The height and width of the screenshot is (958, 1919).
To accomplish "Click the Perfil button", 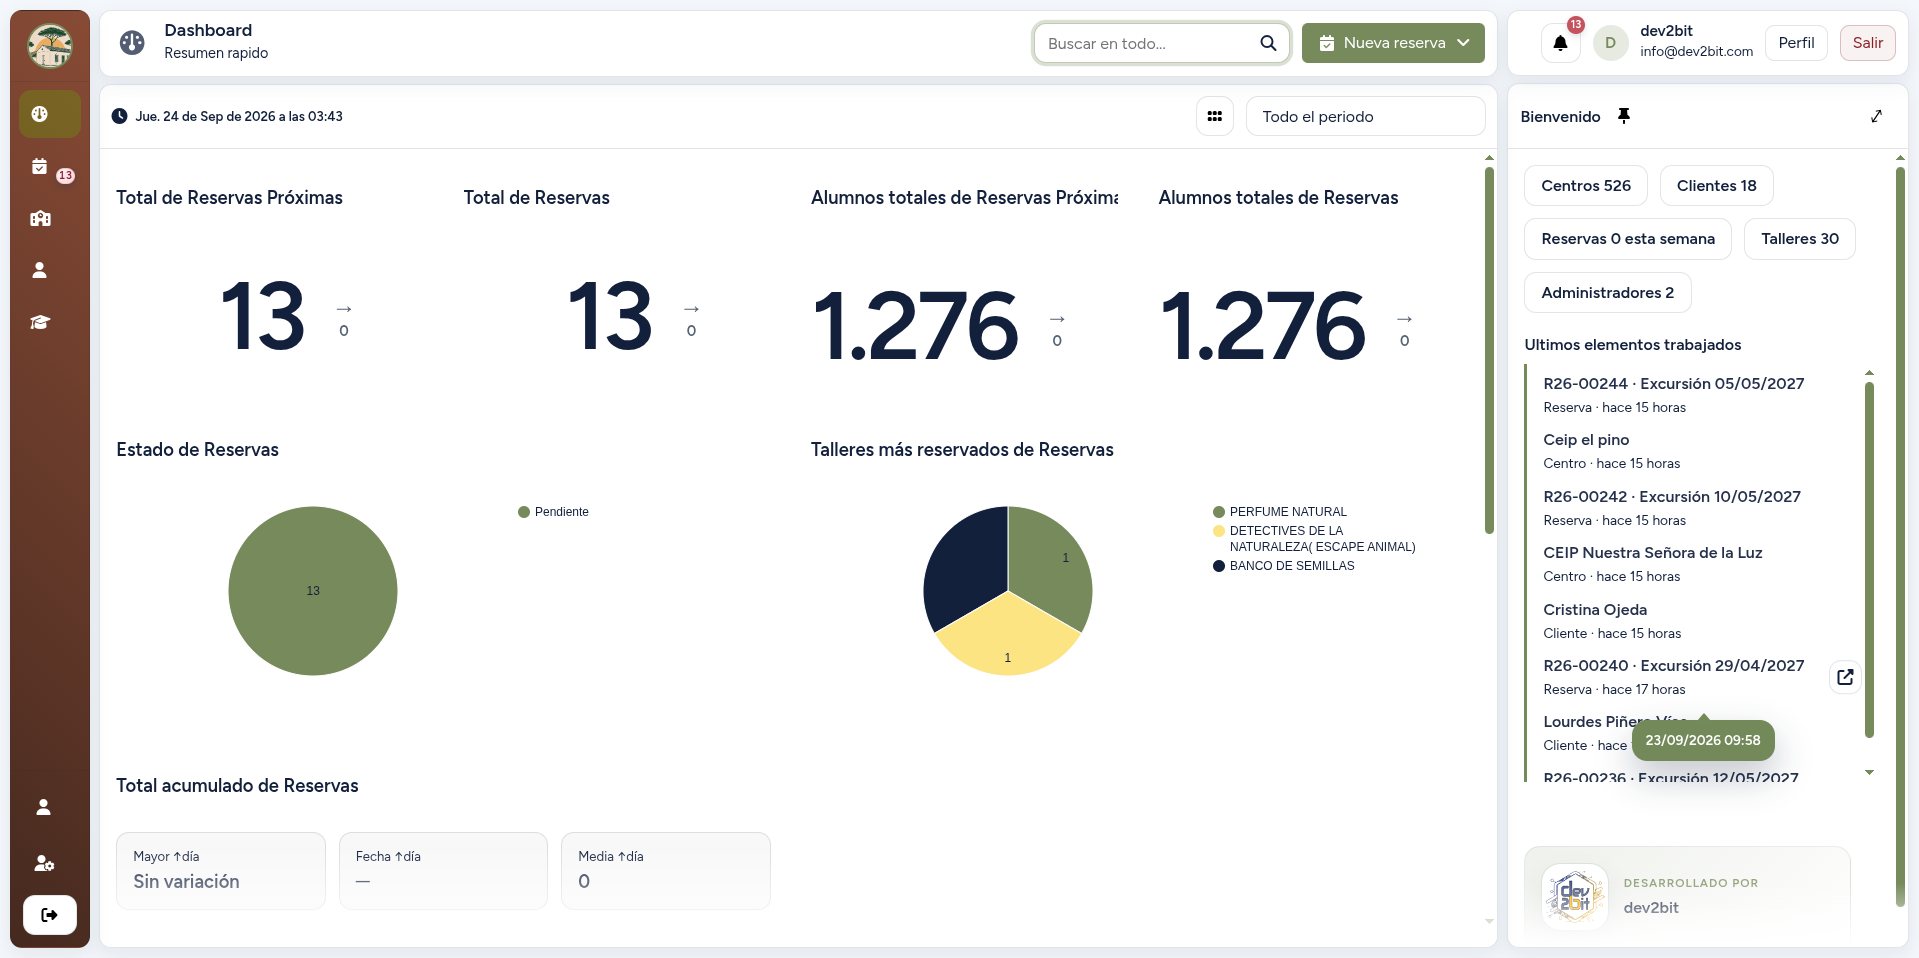I will tap(1796, 43).
